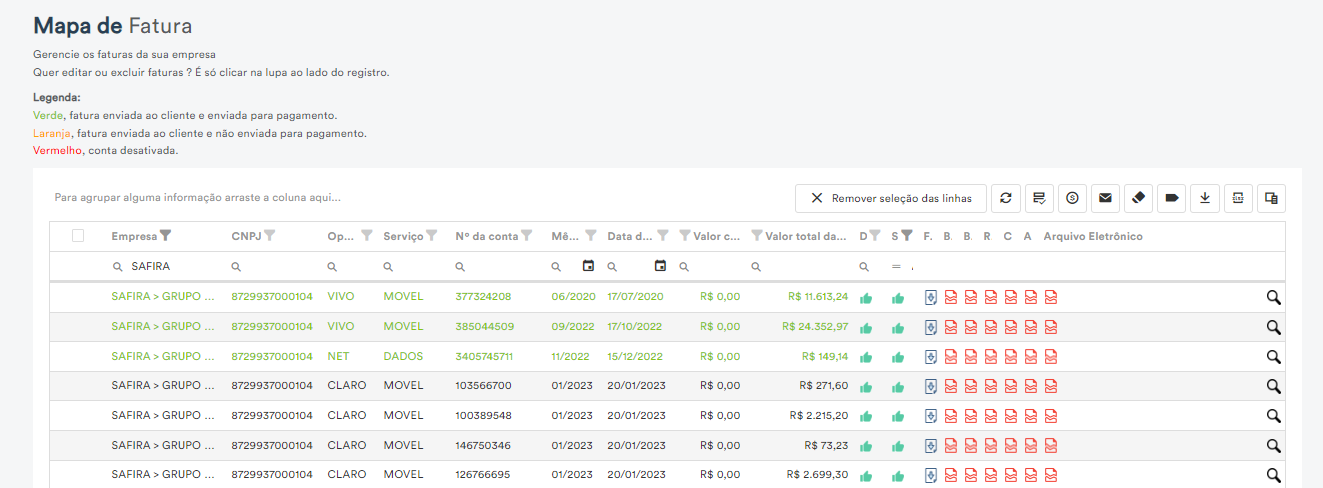Image resolution: width=1323 pixels, height=488 pixels.
Task: Click value cell R$ 2.215,20
Action: 819,416
